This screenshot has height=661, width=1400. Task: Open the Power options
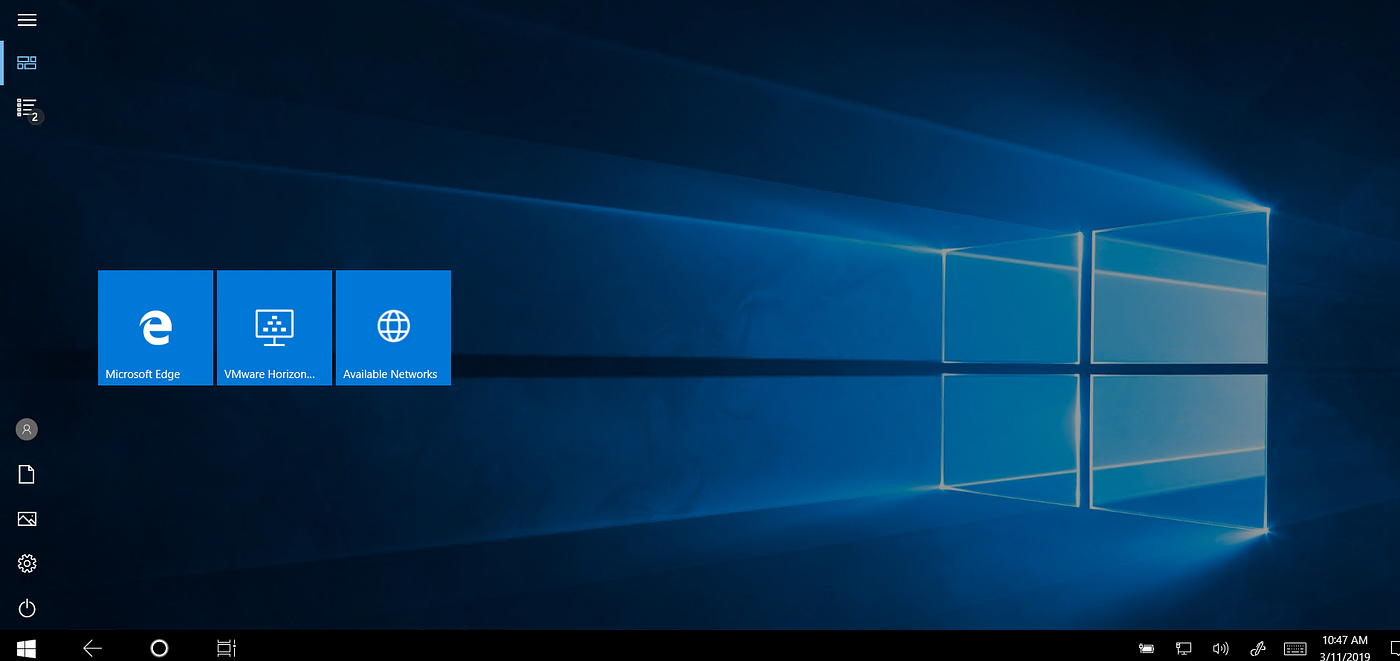click(x=26, y=608)
